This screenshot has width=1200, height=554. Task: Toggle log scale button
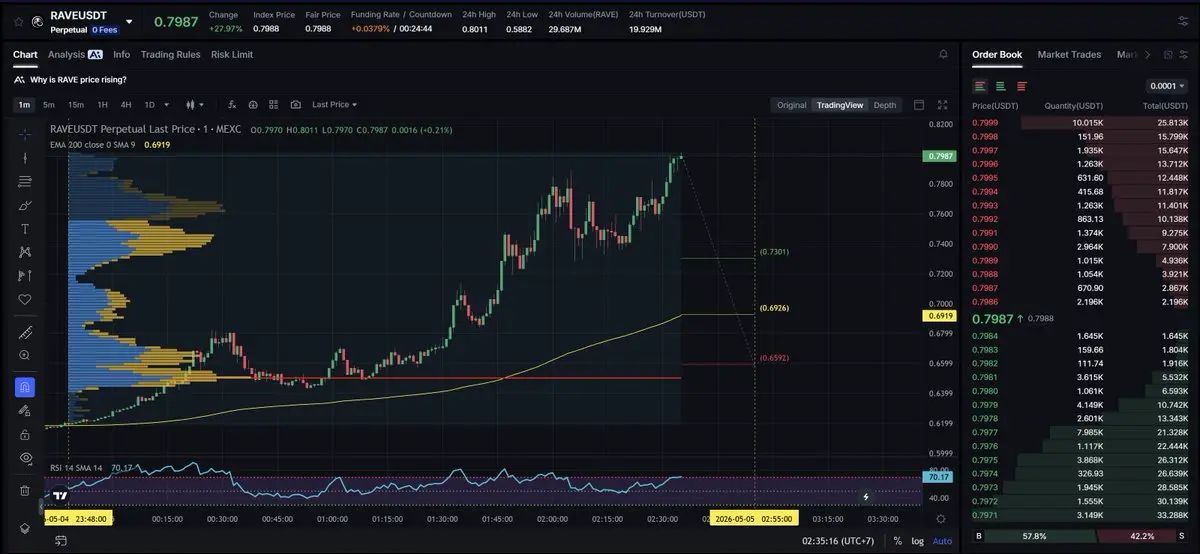click(918, 541)
